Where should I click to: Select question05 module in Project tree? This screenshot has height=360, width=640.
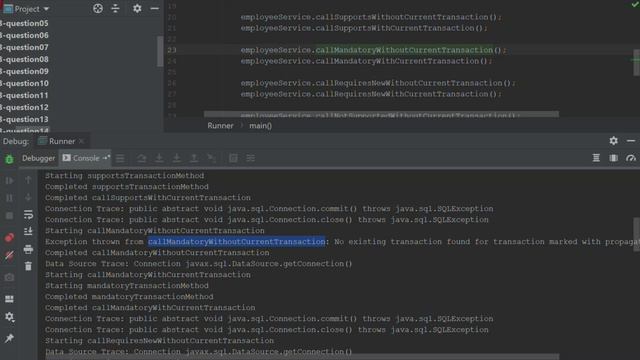tap(24, 24)
